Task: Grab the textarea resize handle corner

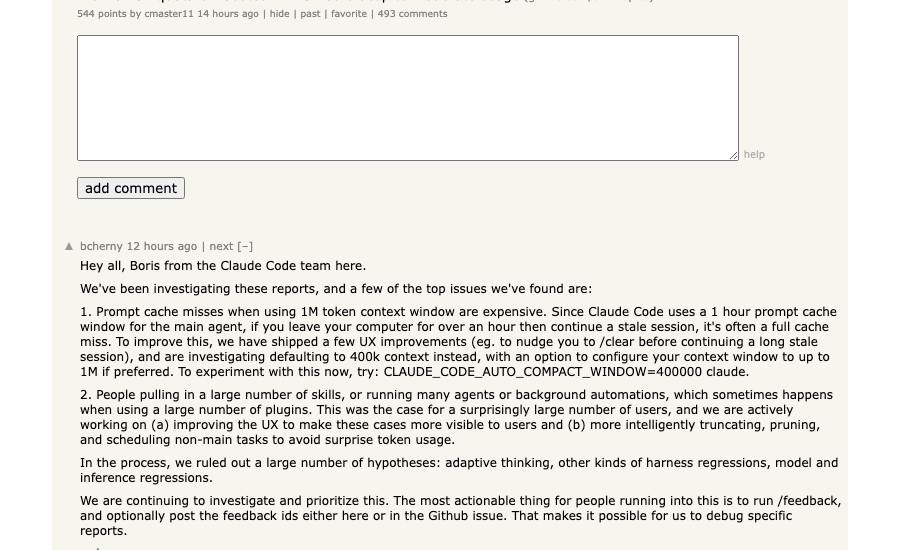Action: coord(734,155)
